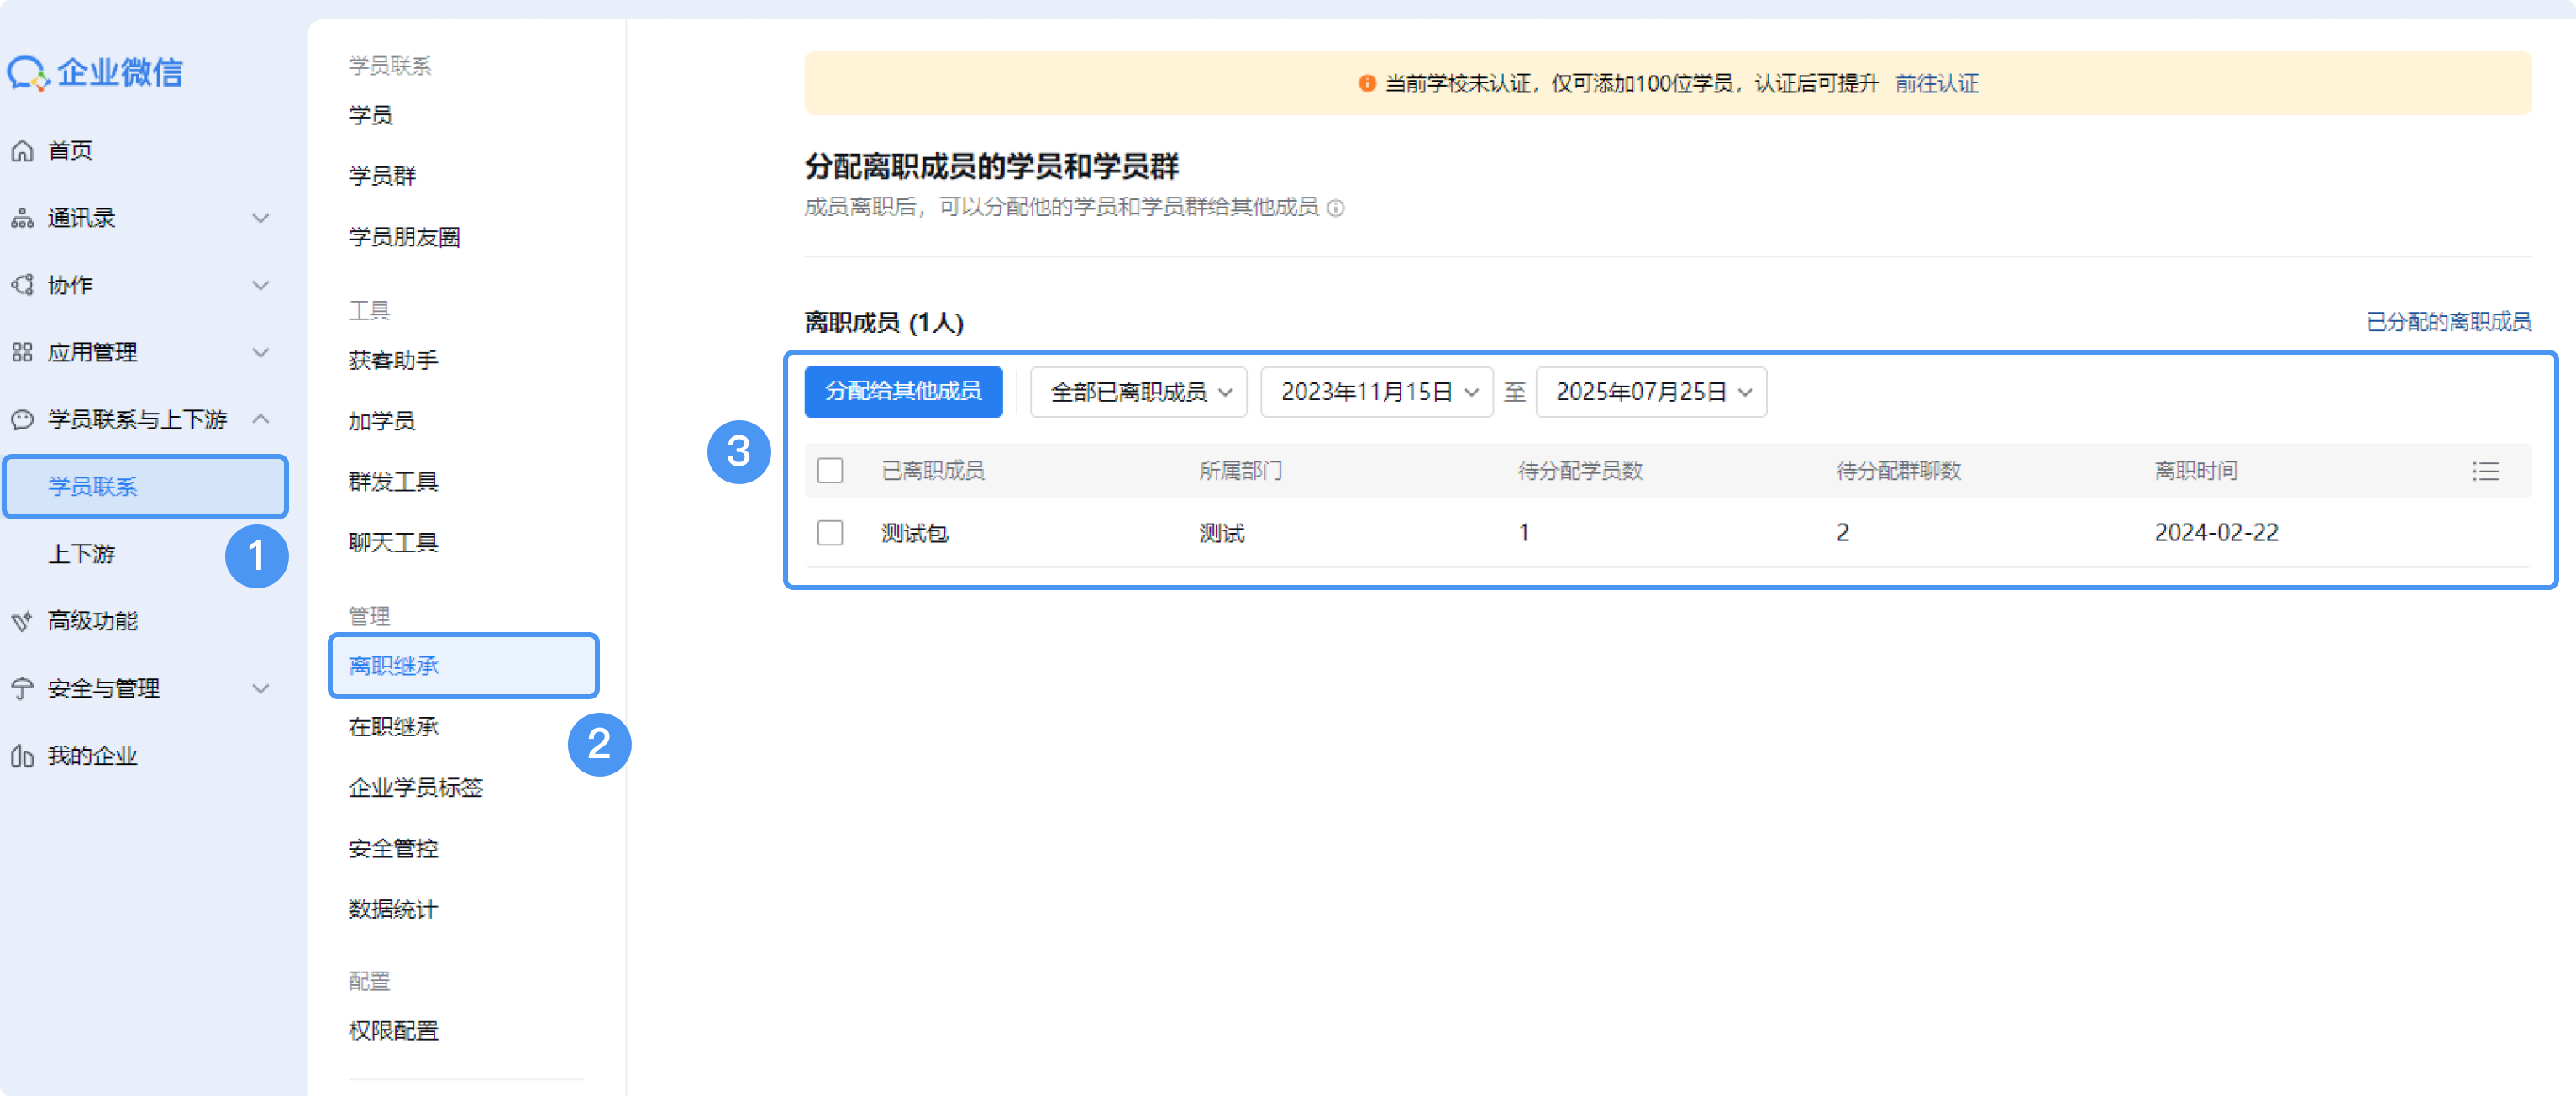Click the 待分配群聊数 column header

1898,471
